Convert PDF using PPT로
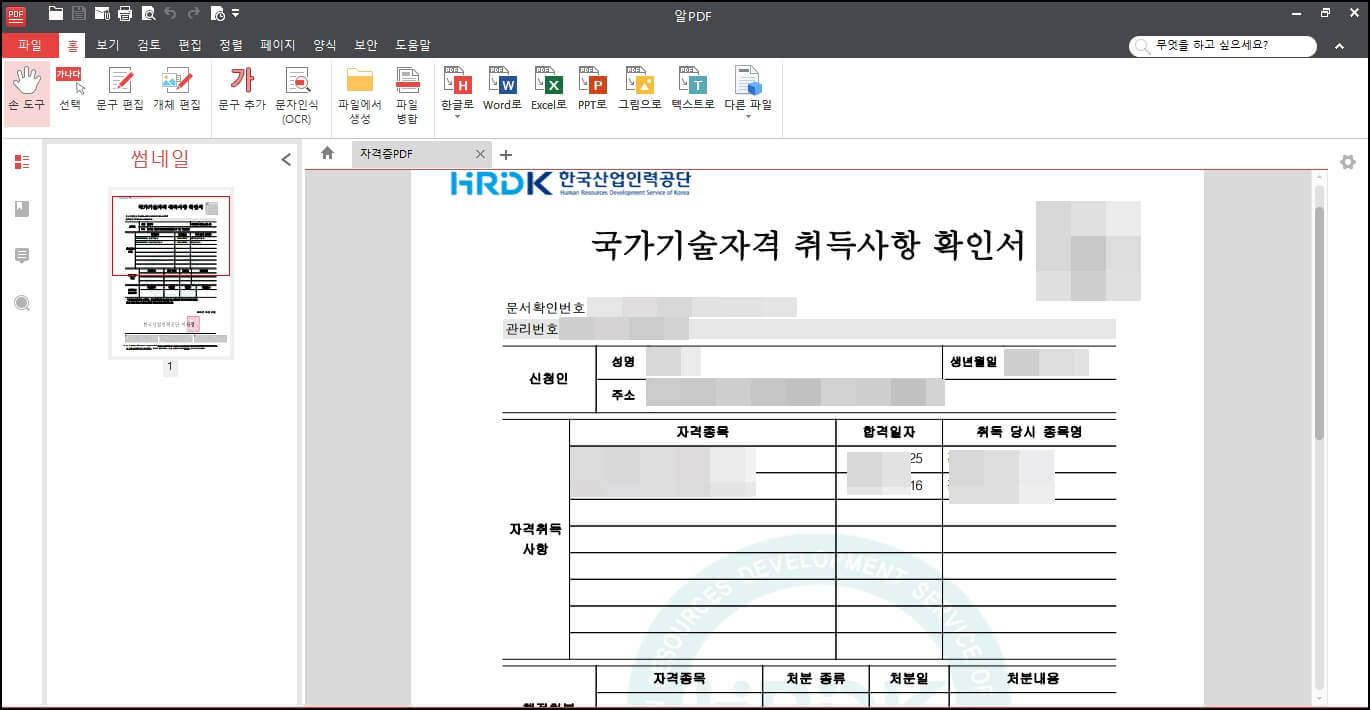This screenshot has height=710, width=1370. pyautogui.click(x=592, y=88)
